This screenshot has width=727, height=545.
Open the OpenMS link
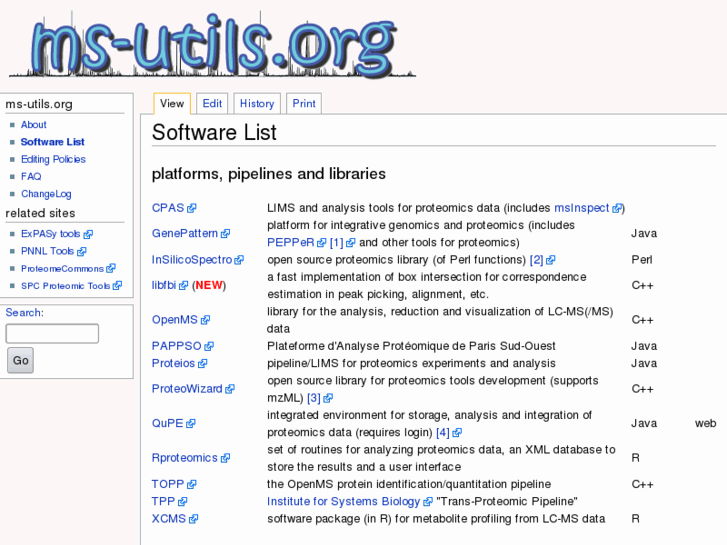click(175, 320)
